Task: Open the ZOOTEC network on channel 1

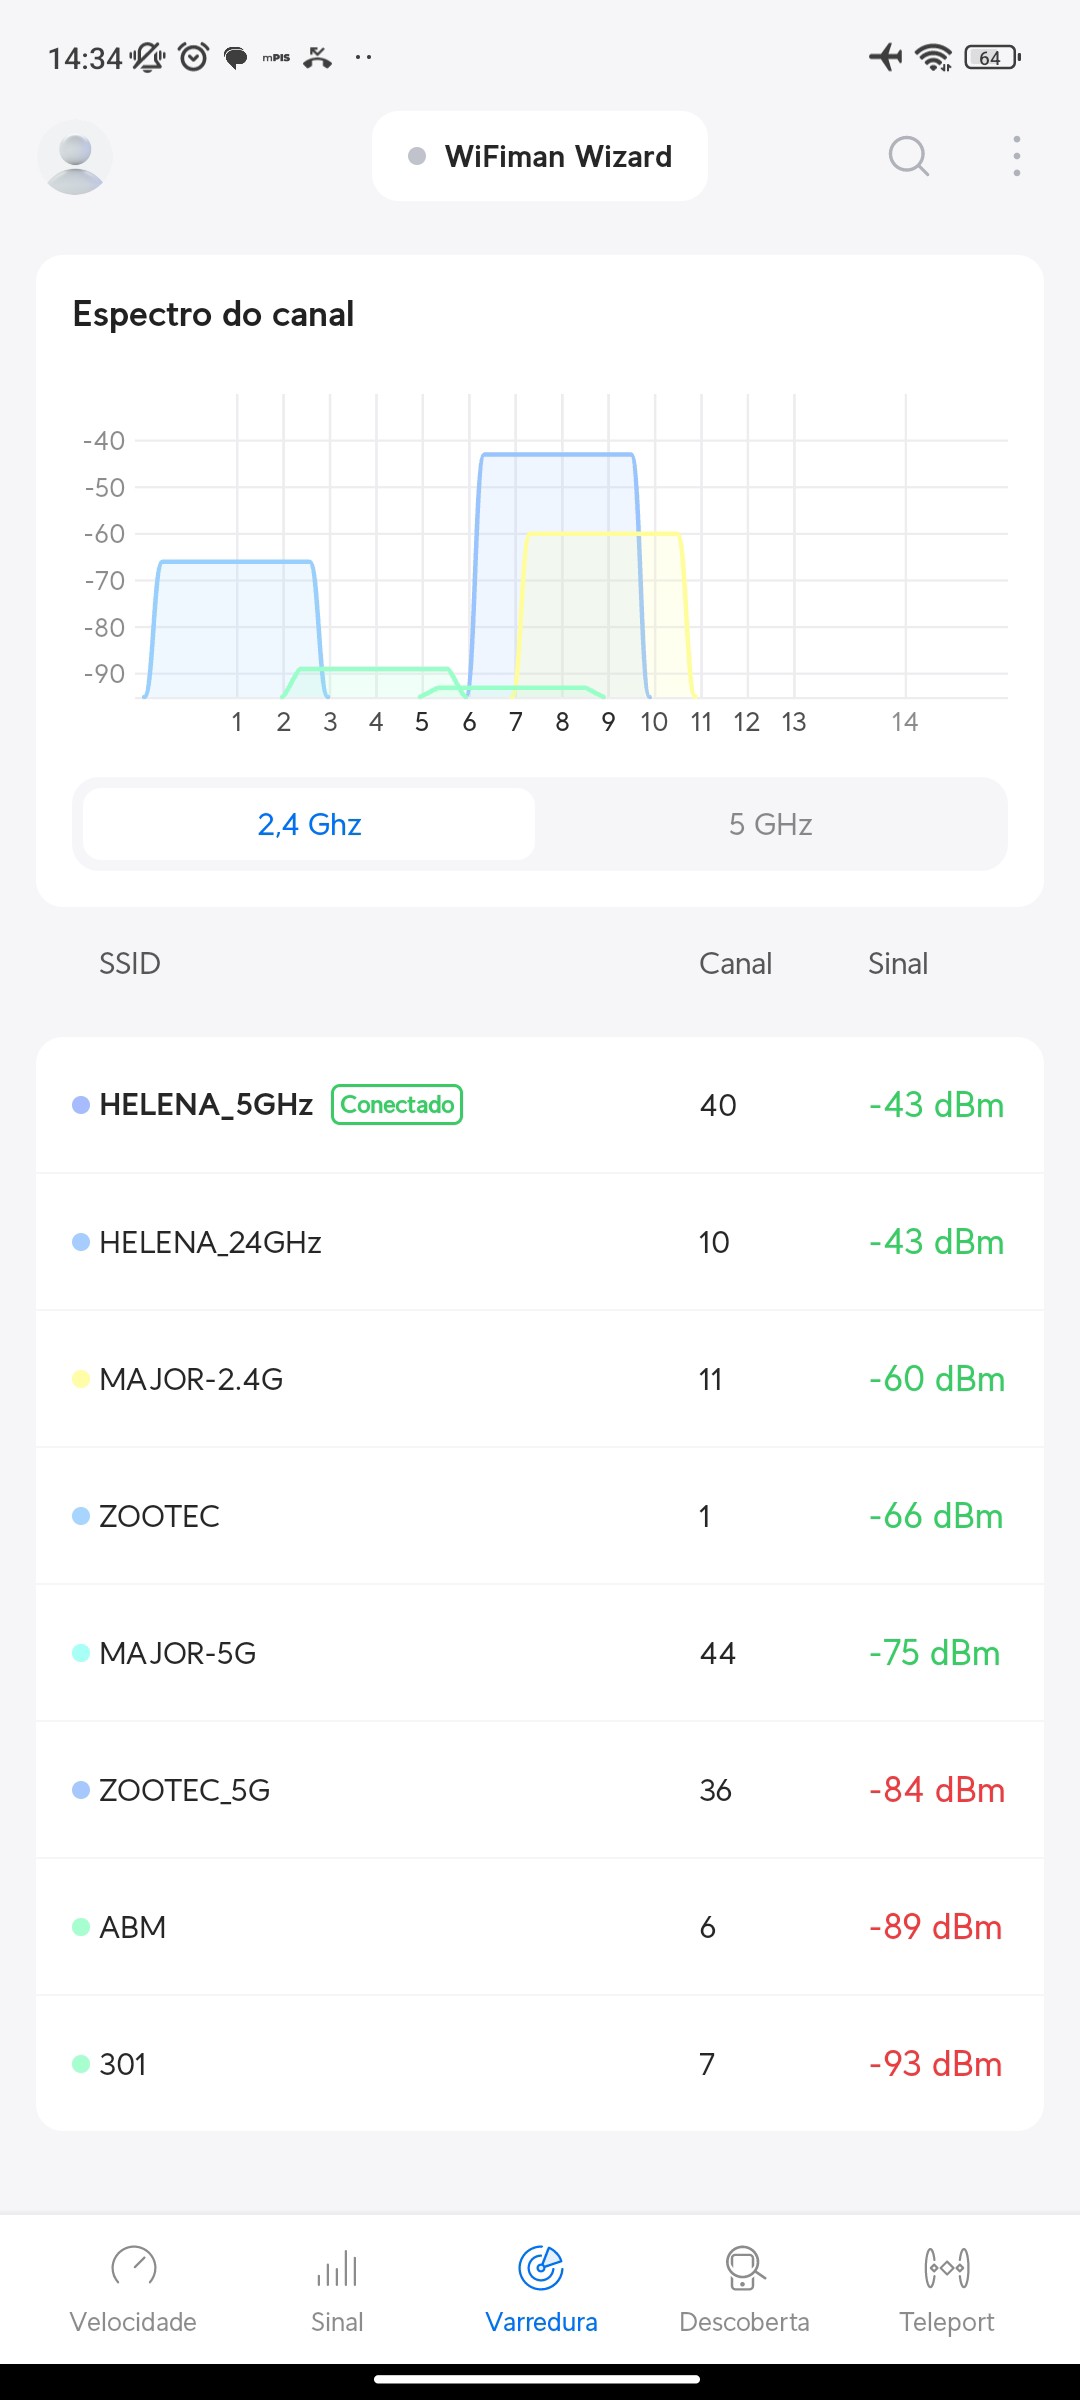Action: pyautogui.click(x=540, y=1516)
